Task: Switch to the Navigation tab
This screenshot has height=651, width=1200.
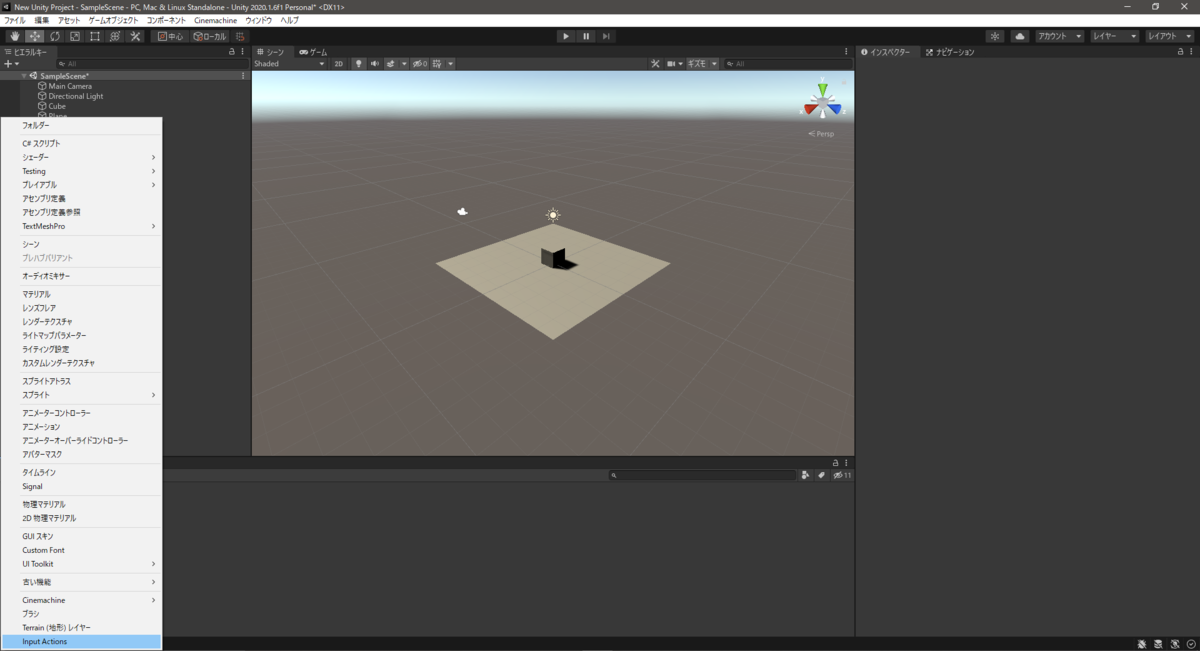Action: [x=949, y=52]
